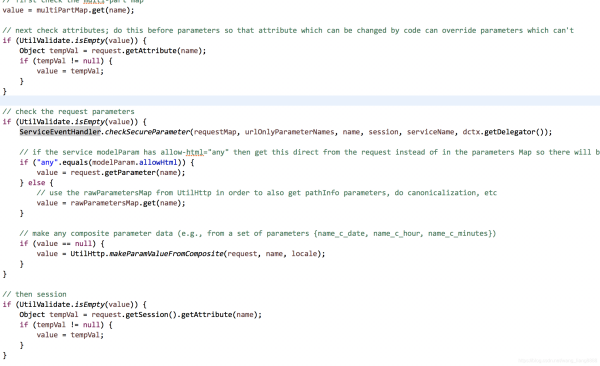
Task: Click the "next check attributes" comment line
Action: [288, 30]
